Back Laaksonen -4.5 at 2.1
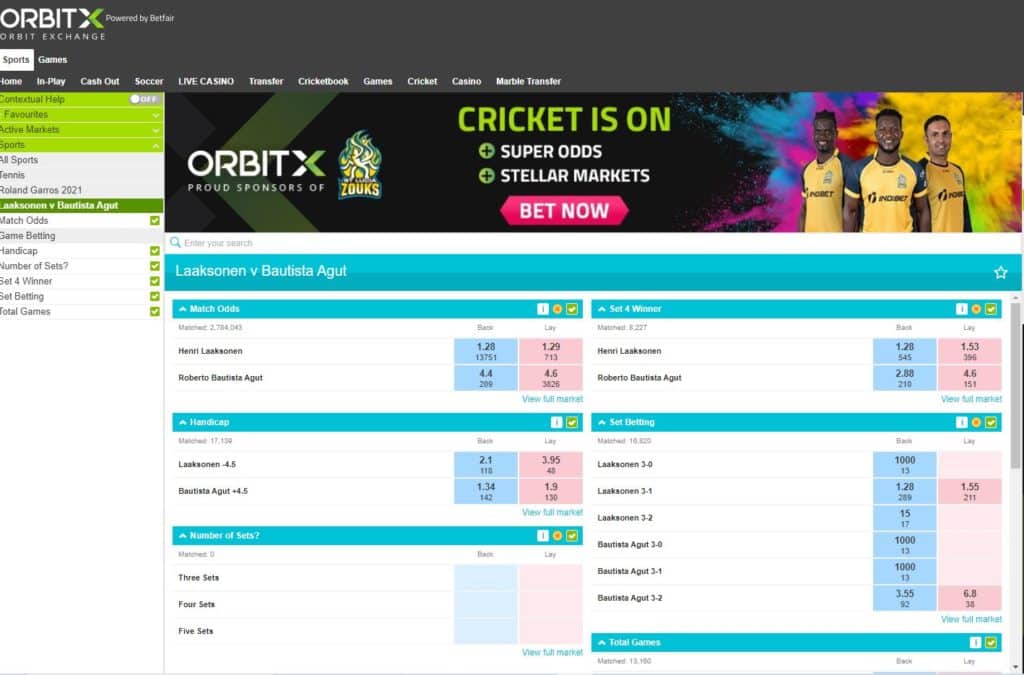The width and height of the screenshot is (1024, 675). coord(486,465)
